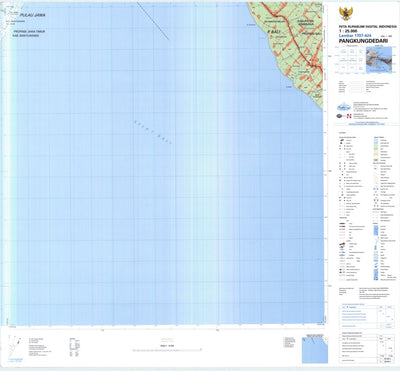
Task: Click the 'SELAT BALI' sea label
Action: tap(153, 132)
